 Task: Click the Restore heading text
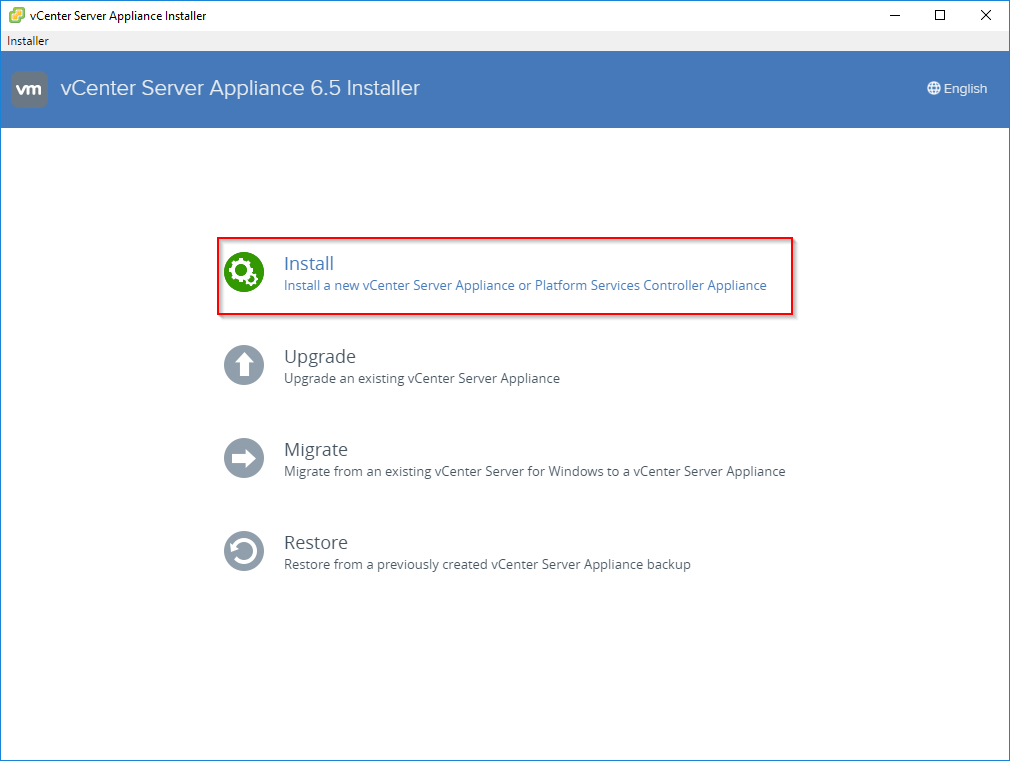click(x=316, y=542)
